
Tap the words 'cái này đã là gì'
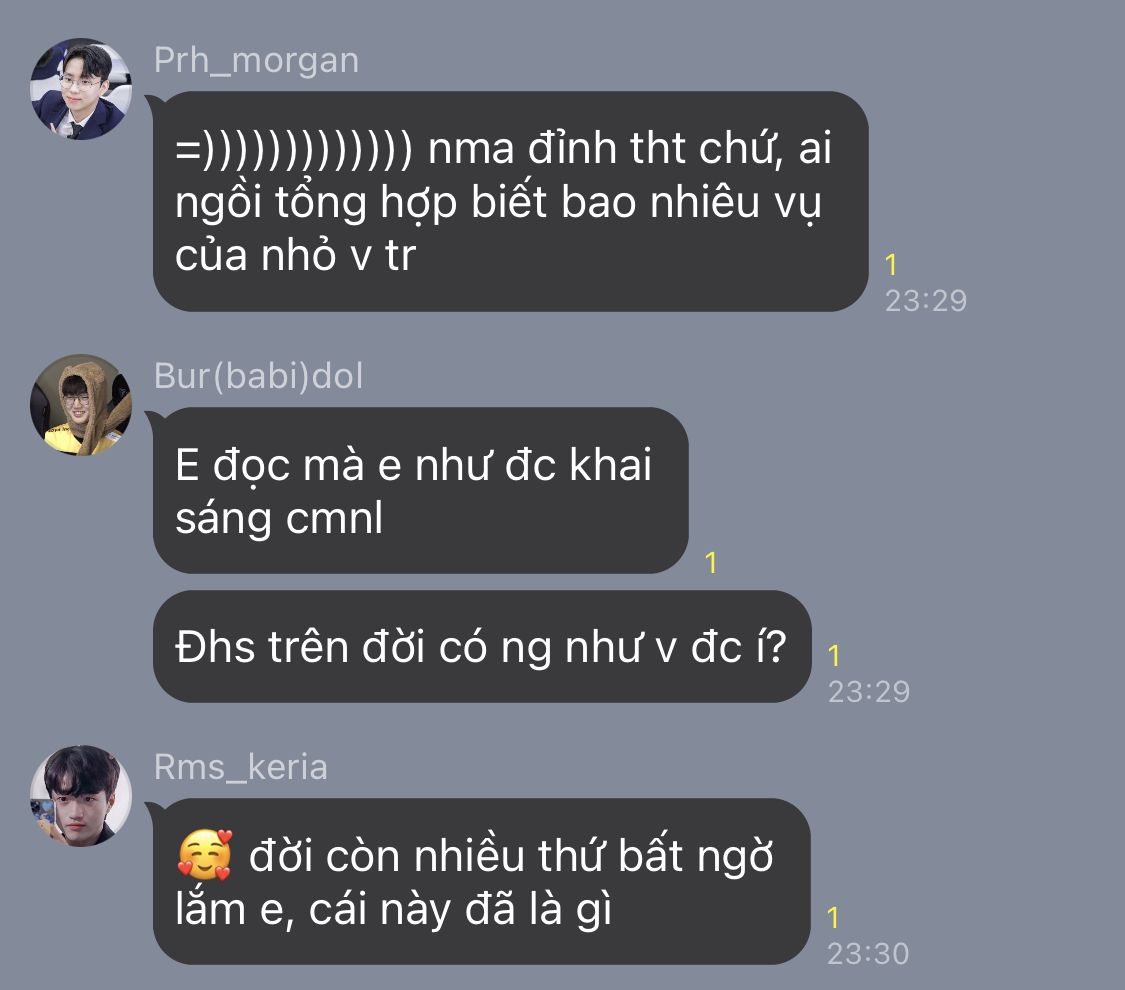click(x=460, y=910)
